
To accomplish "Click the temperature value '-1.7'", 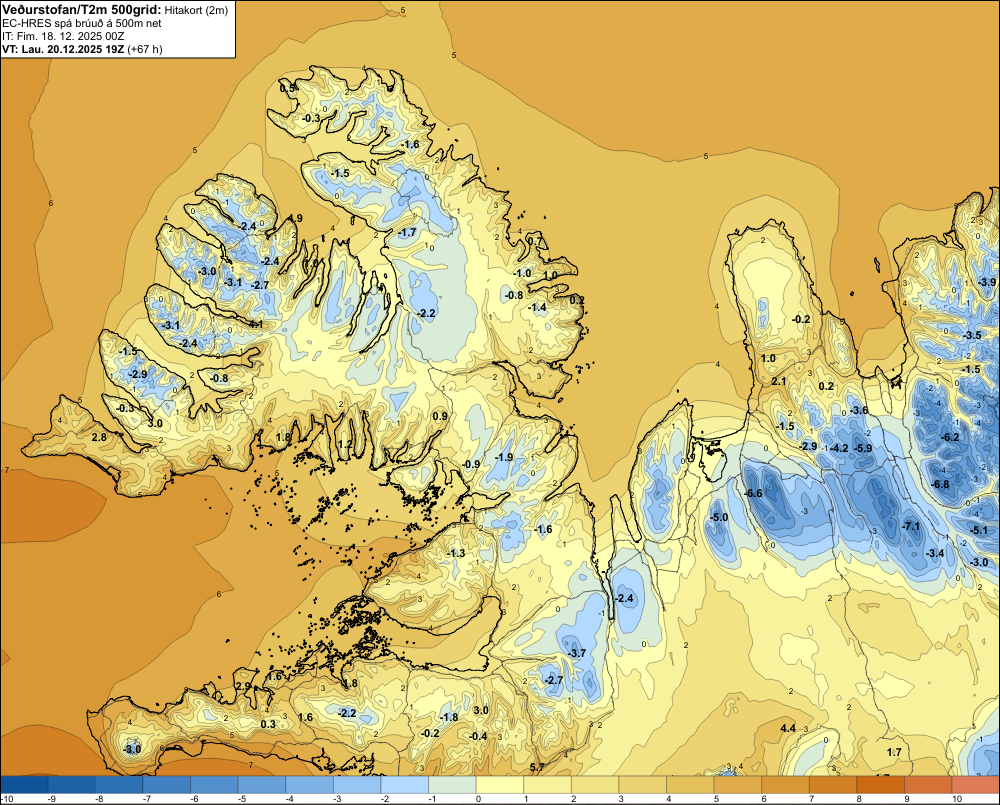I will 407,232.
